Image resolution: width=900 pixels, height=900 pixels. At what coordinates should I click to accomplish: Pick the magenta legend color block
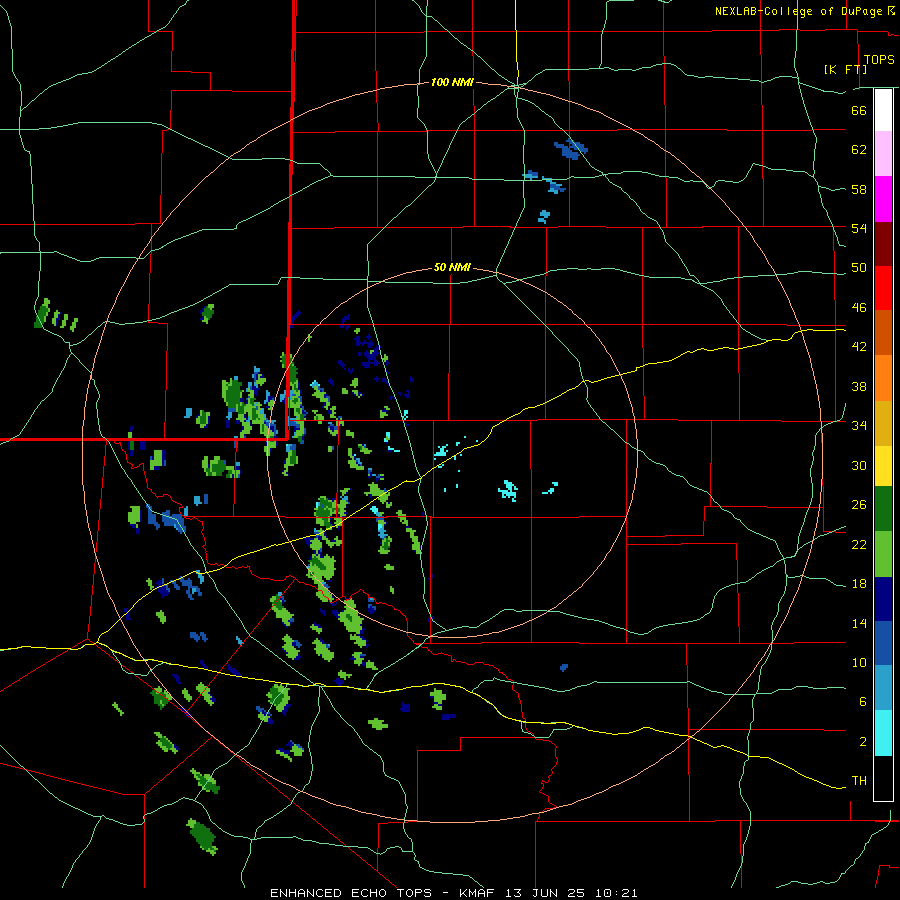coord(883,199)
